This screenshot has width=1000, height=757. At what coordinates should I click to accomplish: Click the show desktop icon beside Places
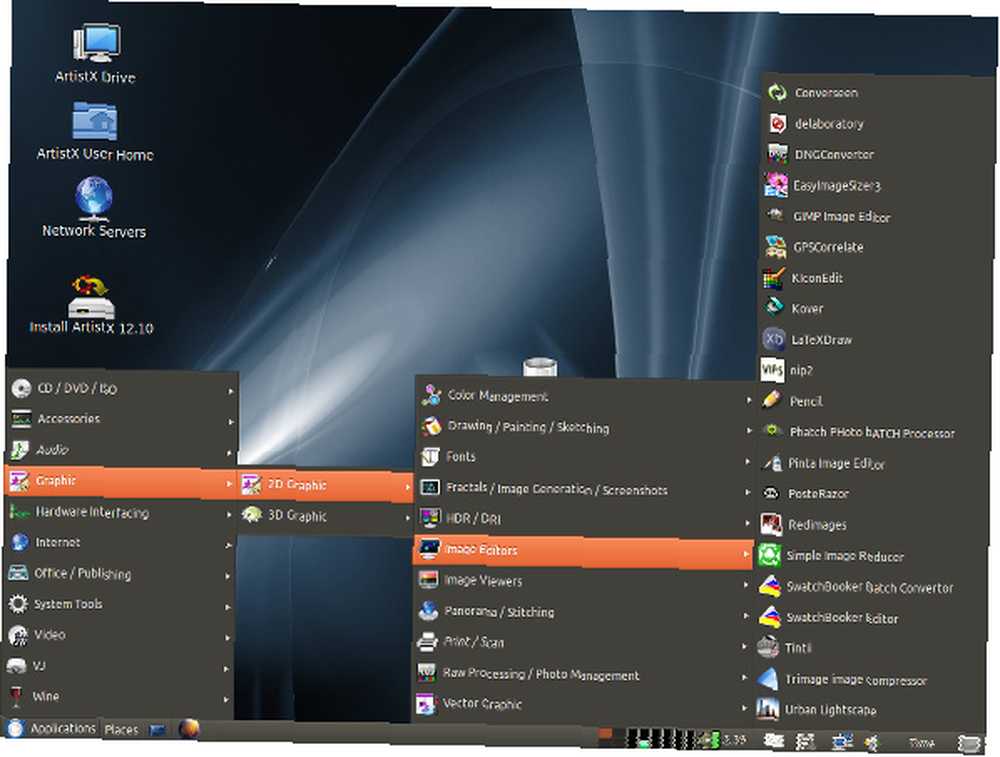[x=158, y=730]
